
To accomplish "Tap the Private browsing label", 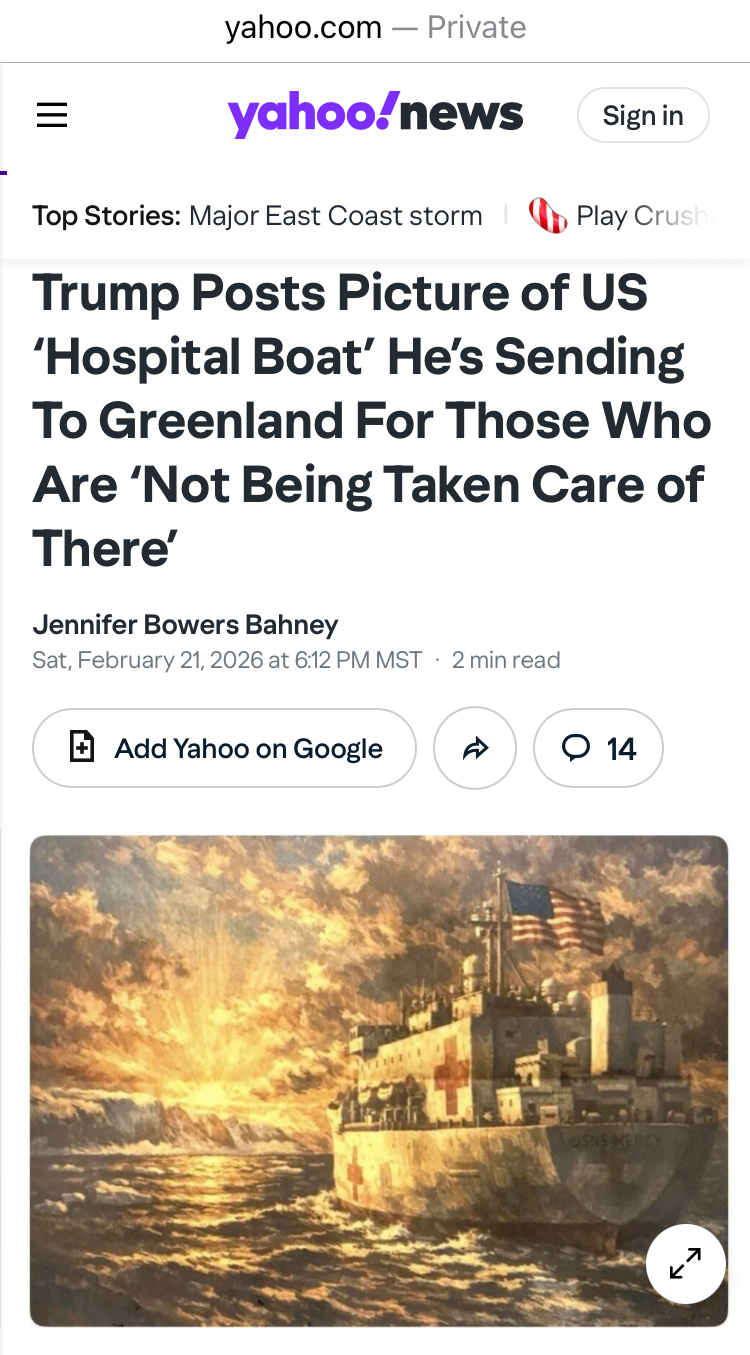I will tap(477, 28).
